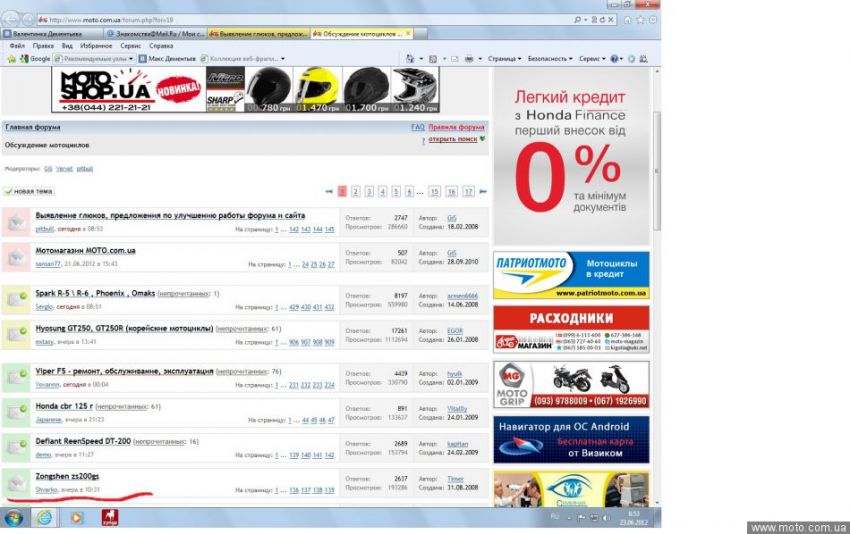Click the next page arrow in forum pagination

tap(483, 191)
